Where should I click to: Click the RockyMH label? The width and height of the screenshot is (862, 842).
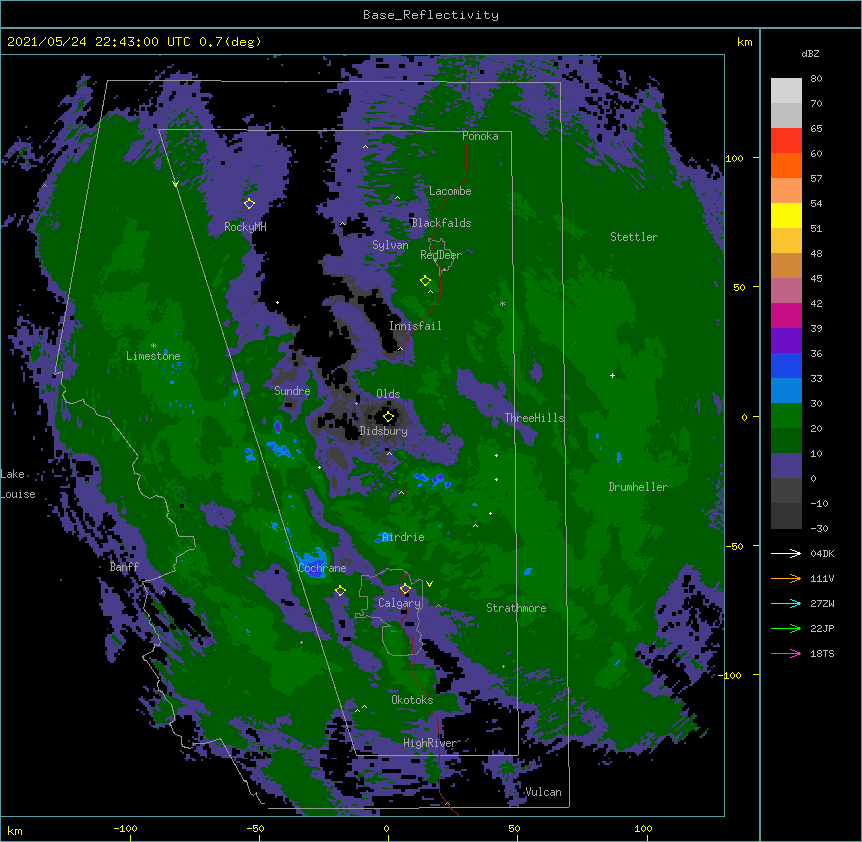coord(245,227)
